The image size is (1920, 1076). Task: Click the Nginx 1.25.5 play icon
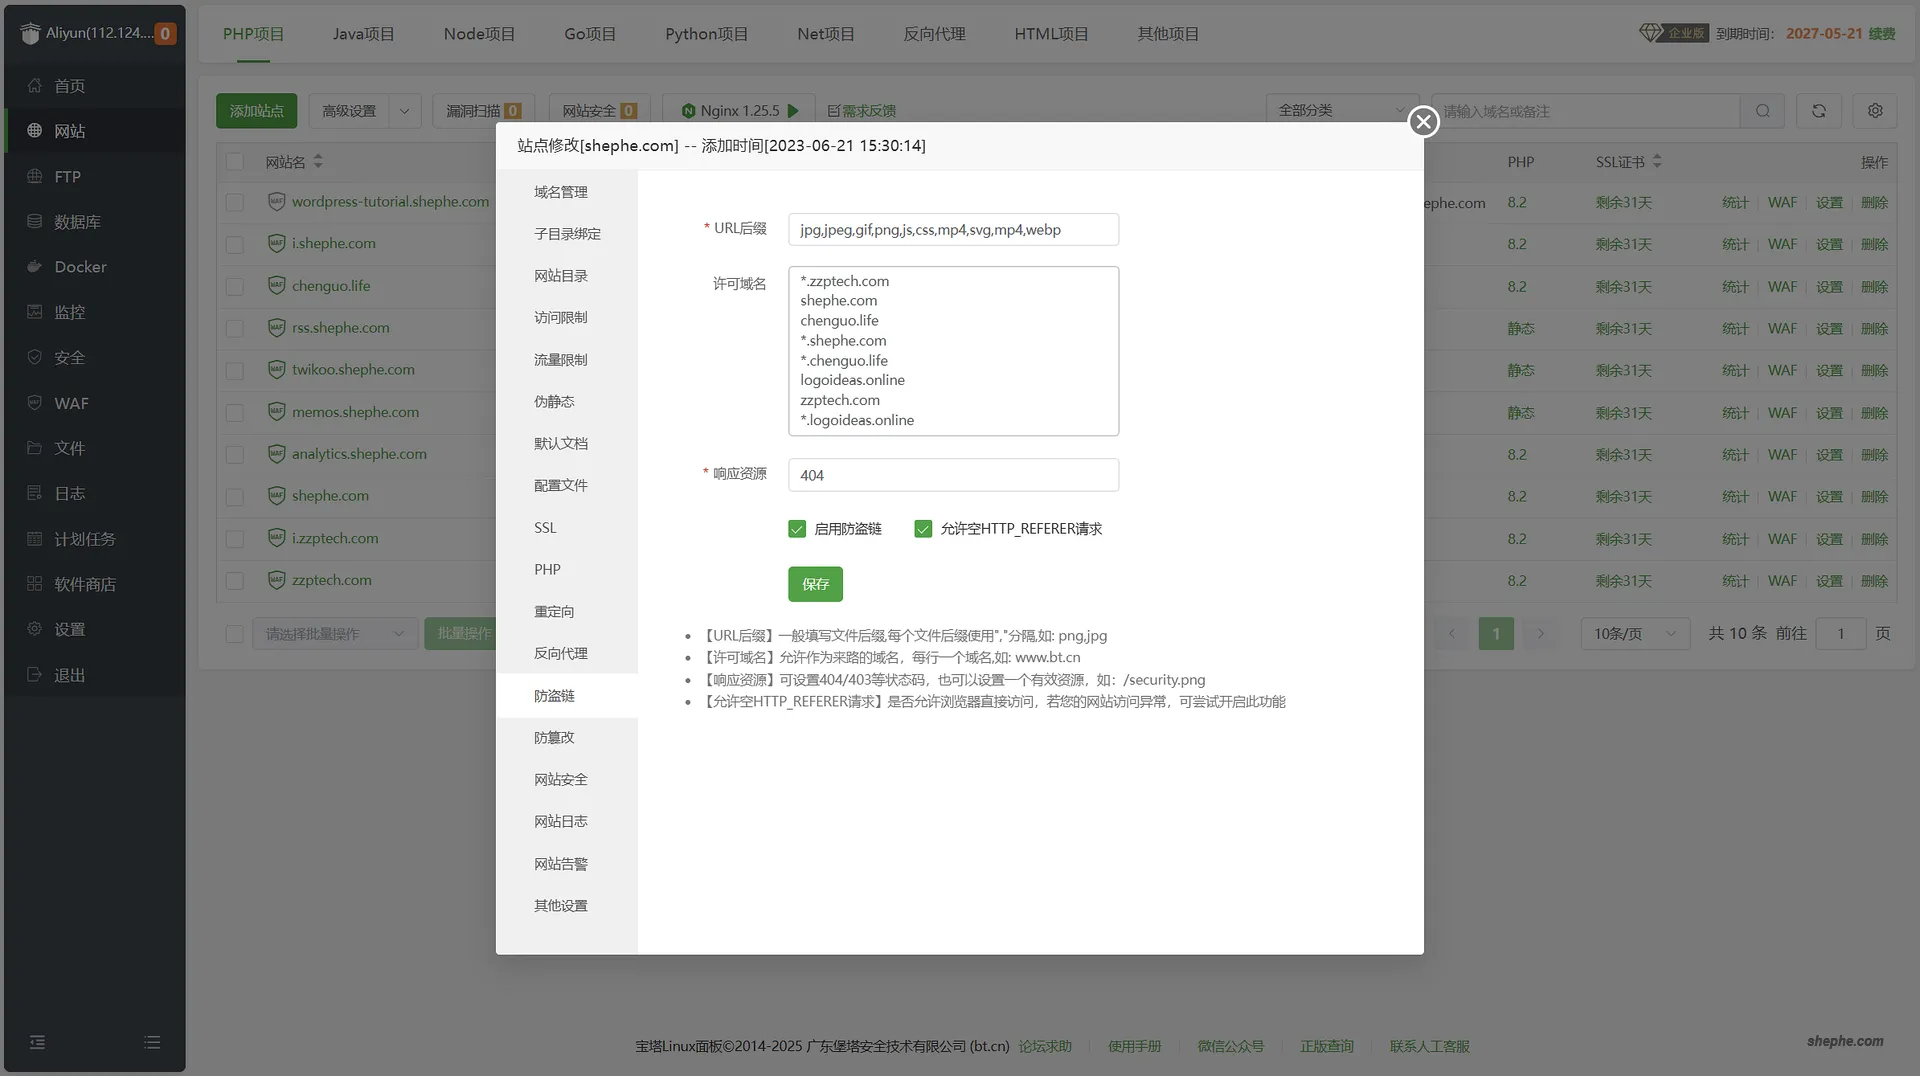[x=794, y=111]
